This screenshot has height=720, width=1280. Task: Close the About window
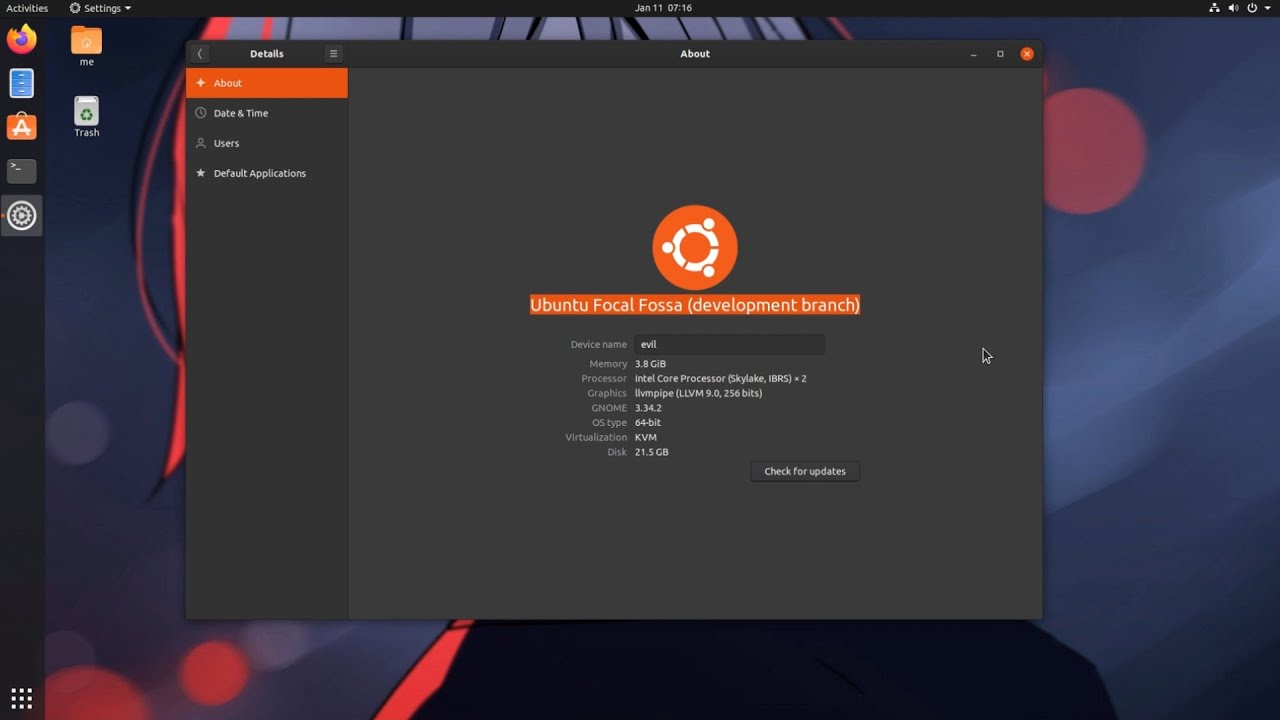click(1027, 54)
